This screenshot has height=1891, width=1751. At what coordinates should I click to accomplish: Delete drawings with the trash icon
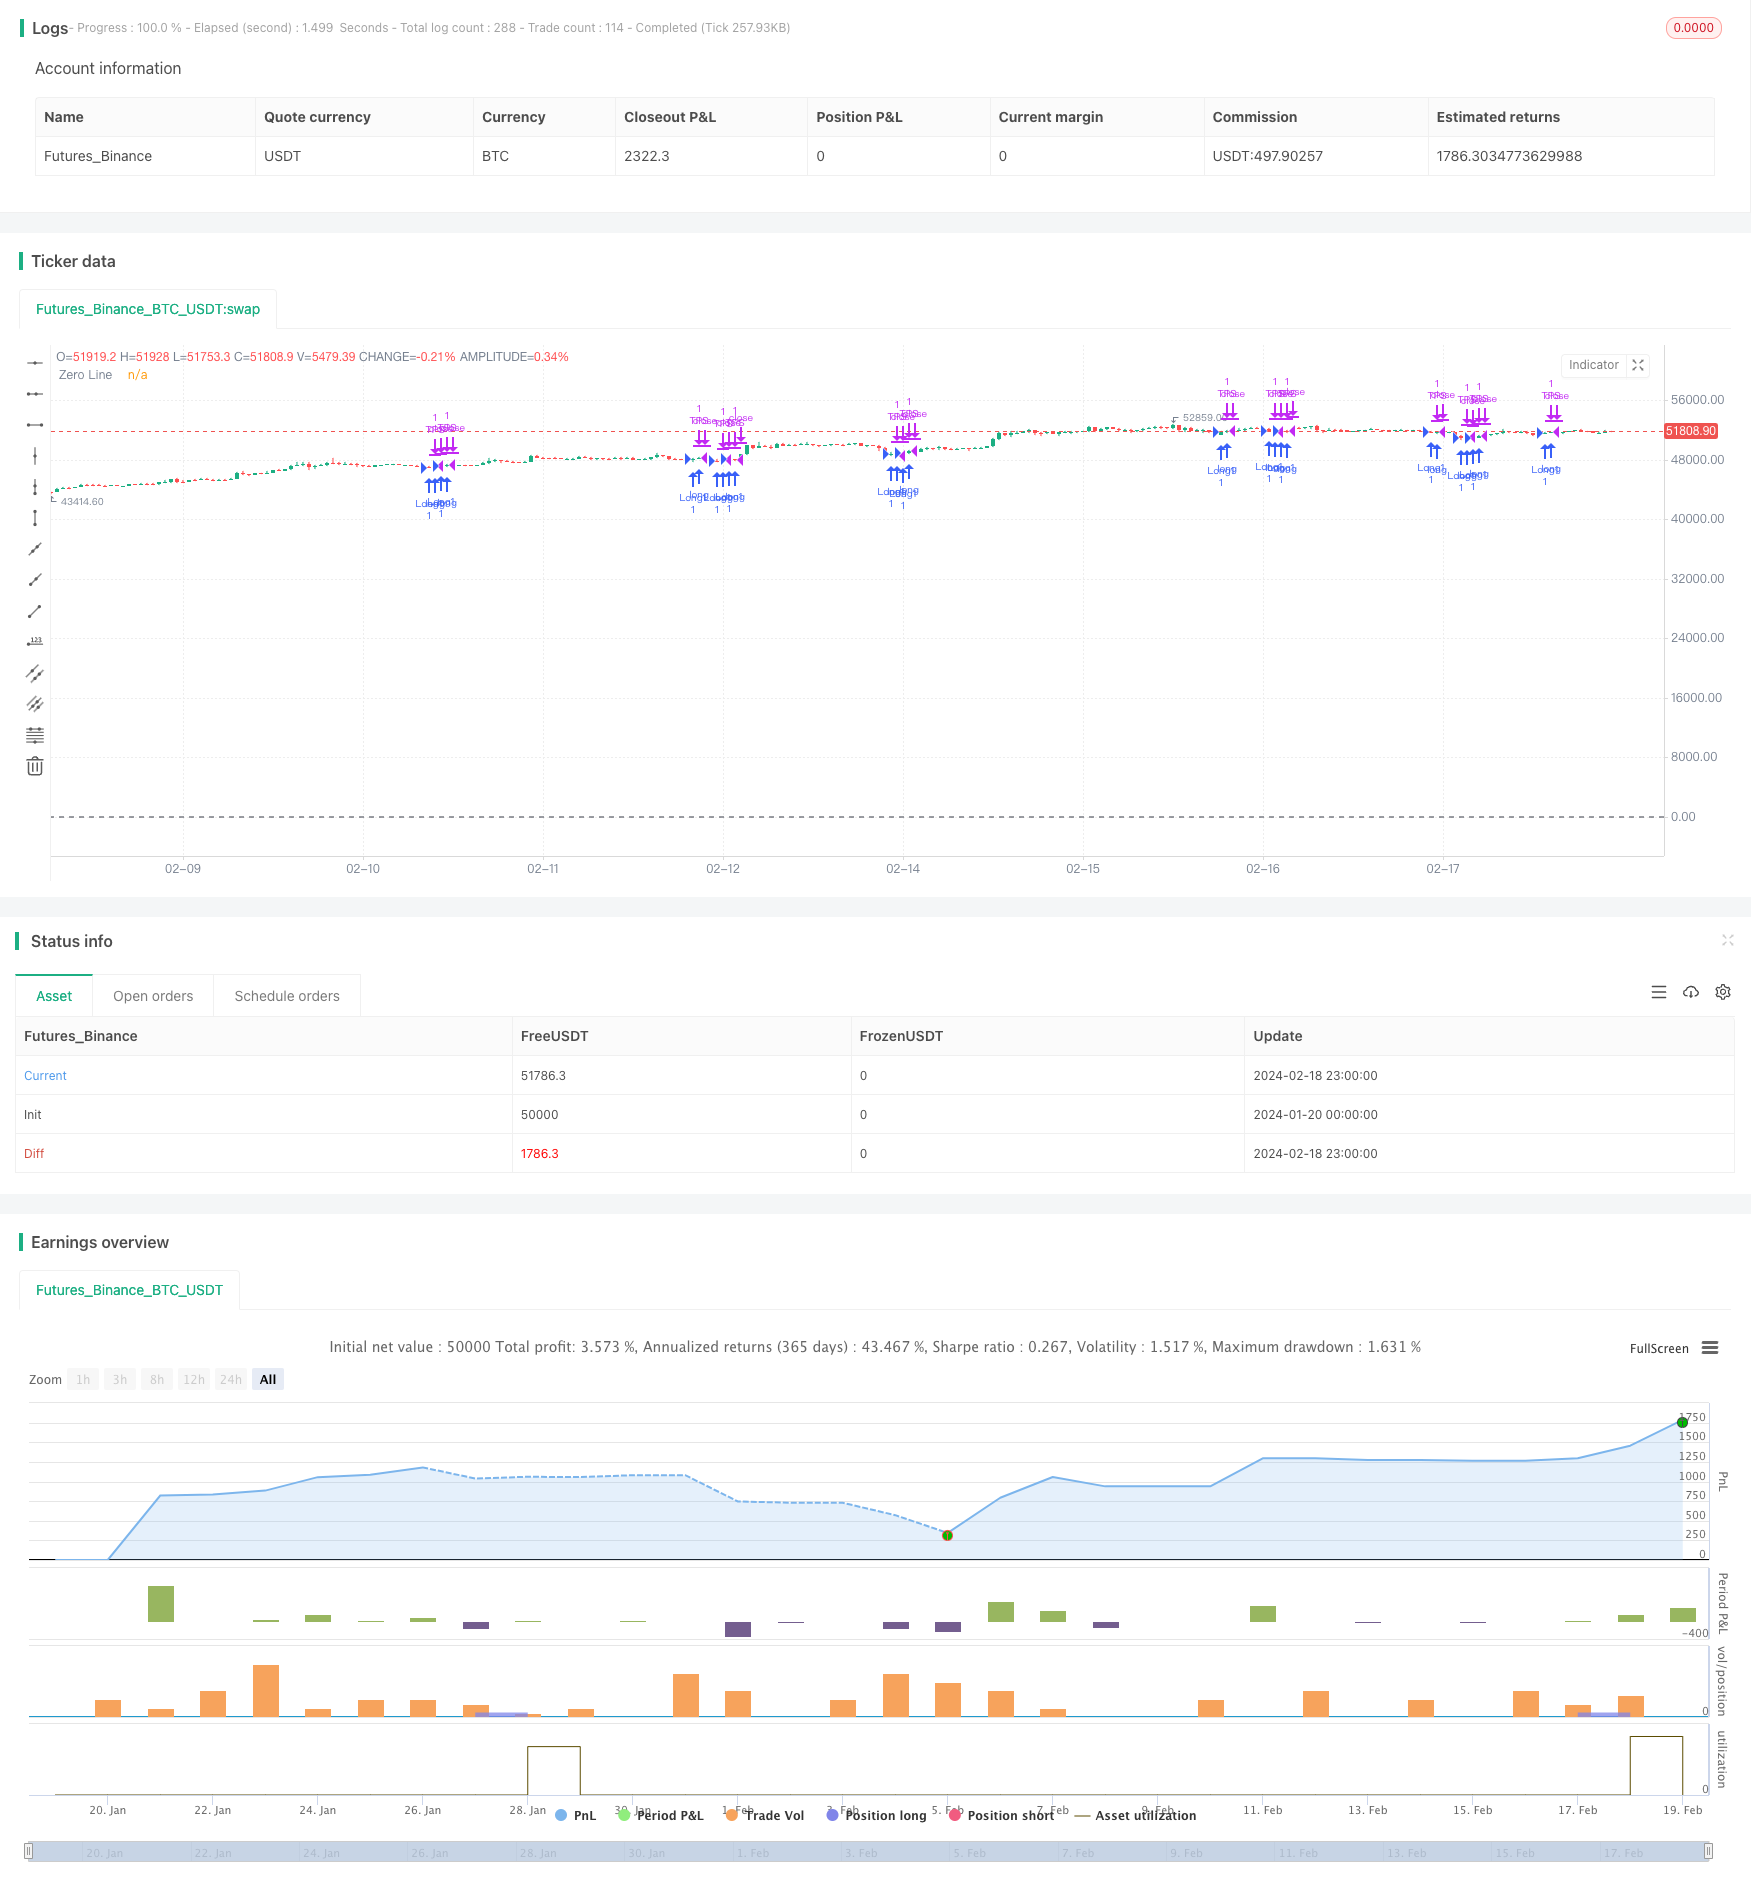click(x=35, y=766)
